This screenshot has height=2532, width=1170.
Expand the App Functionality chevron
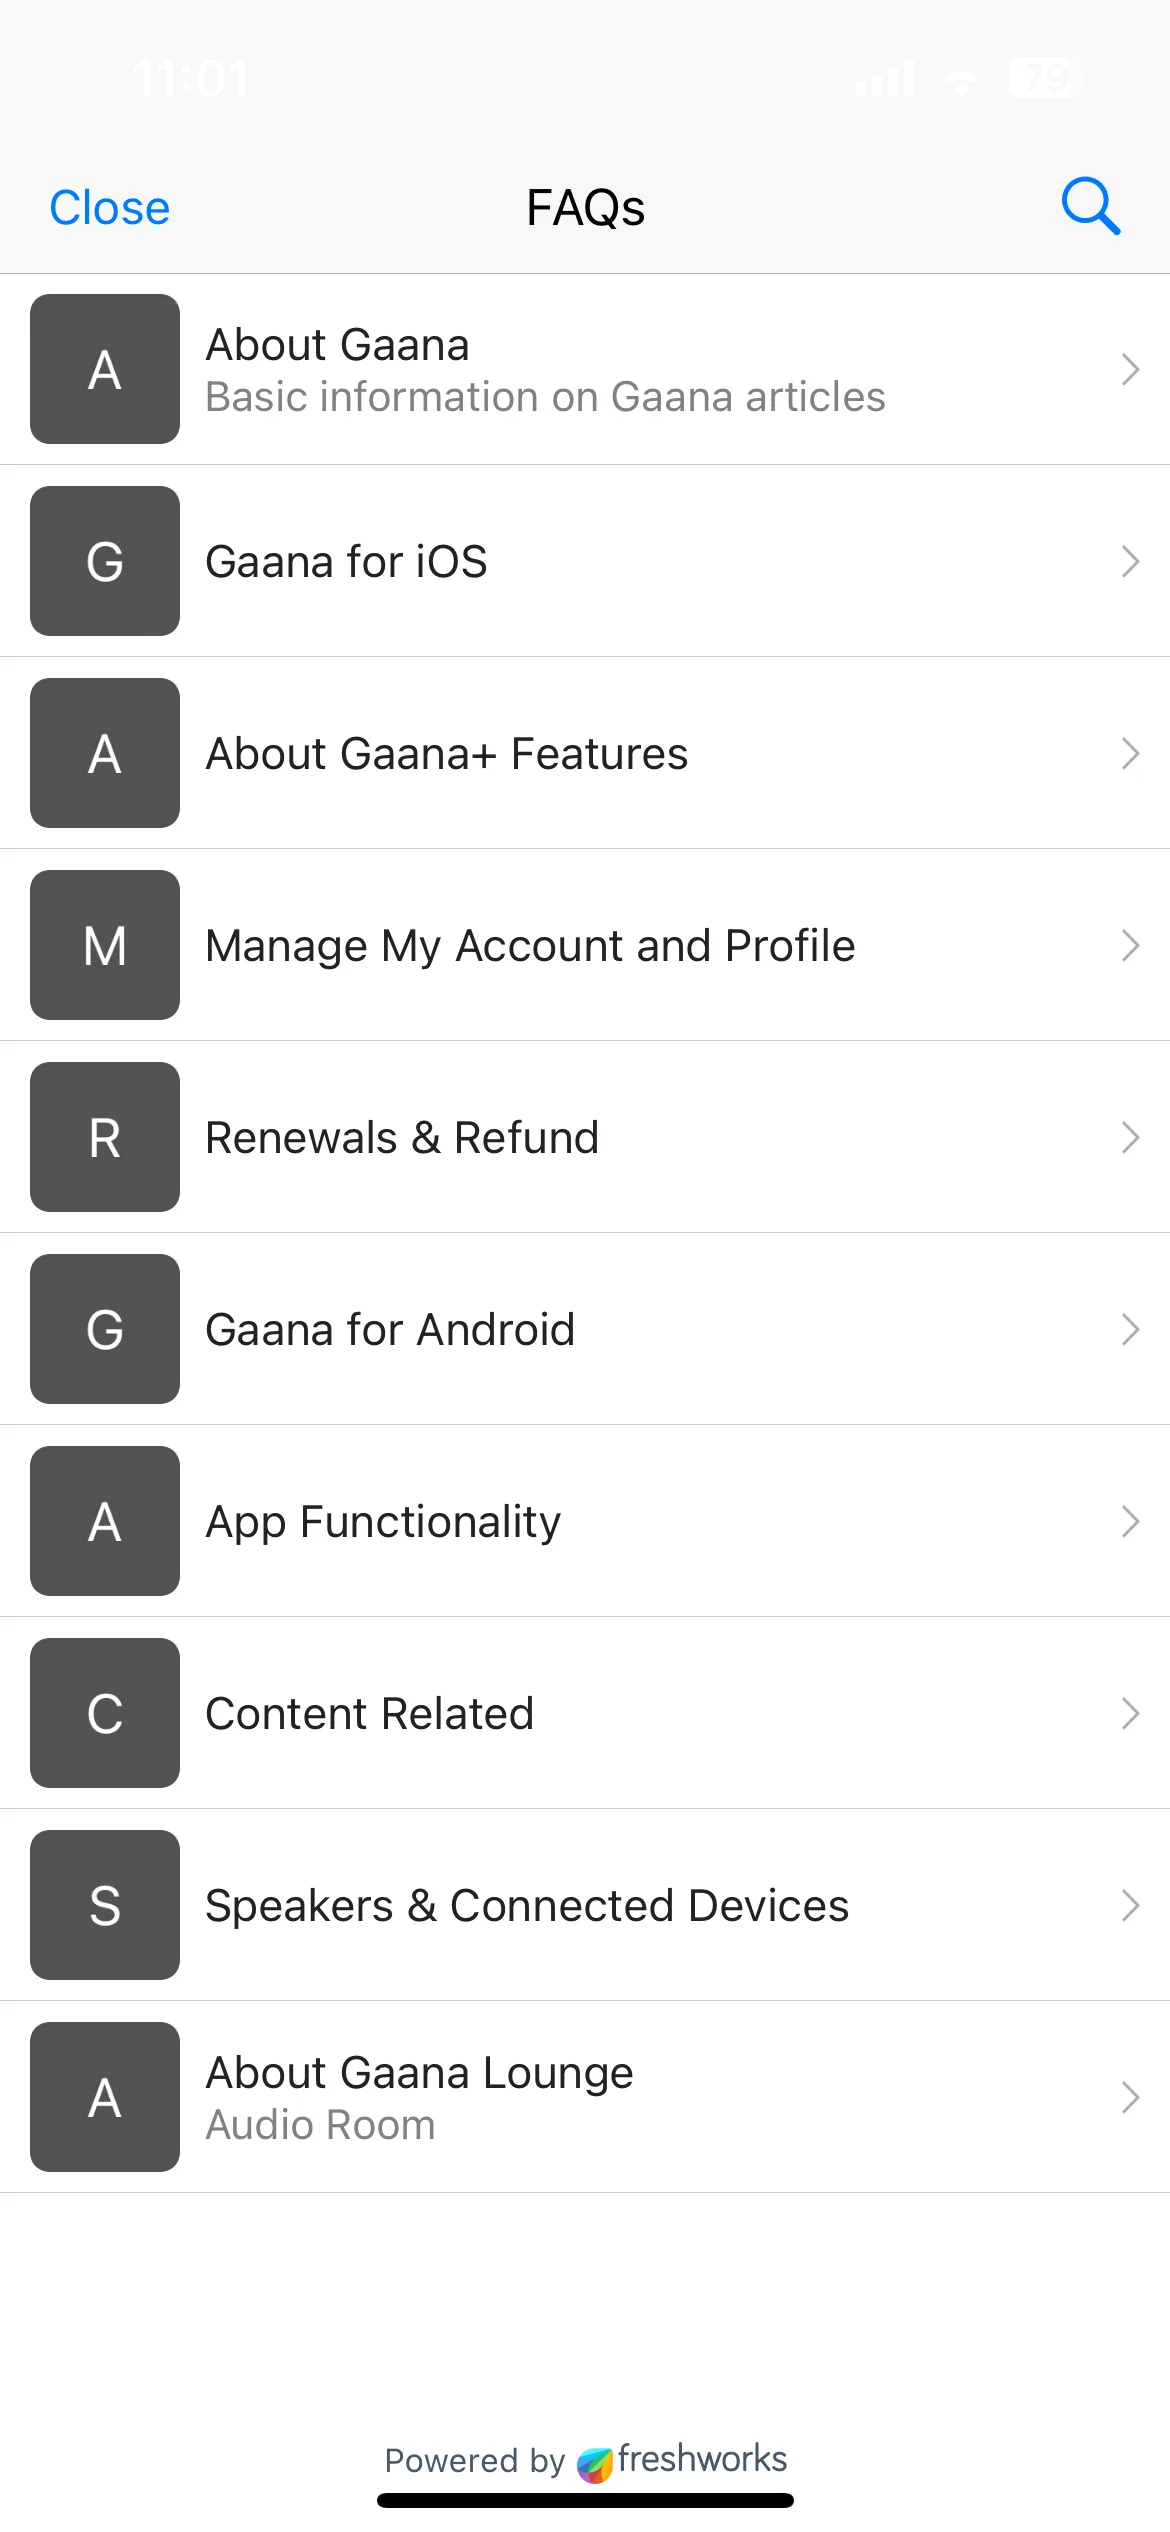pyautogui.click(x=1130, y=1522)
